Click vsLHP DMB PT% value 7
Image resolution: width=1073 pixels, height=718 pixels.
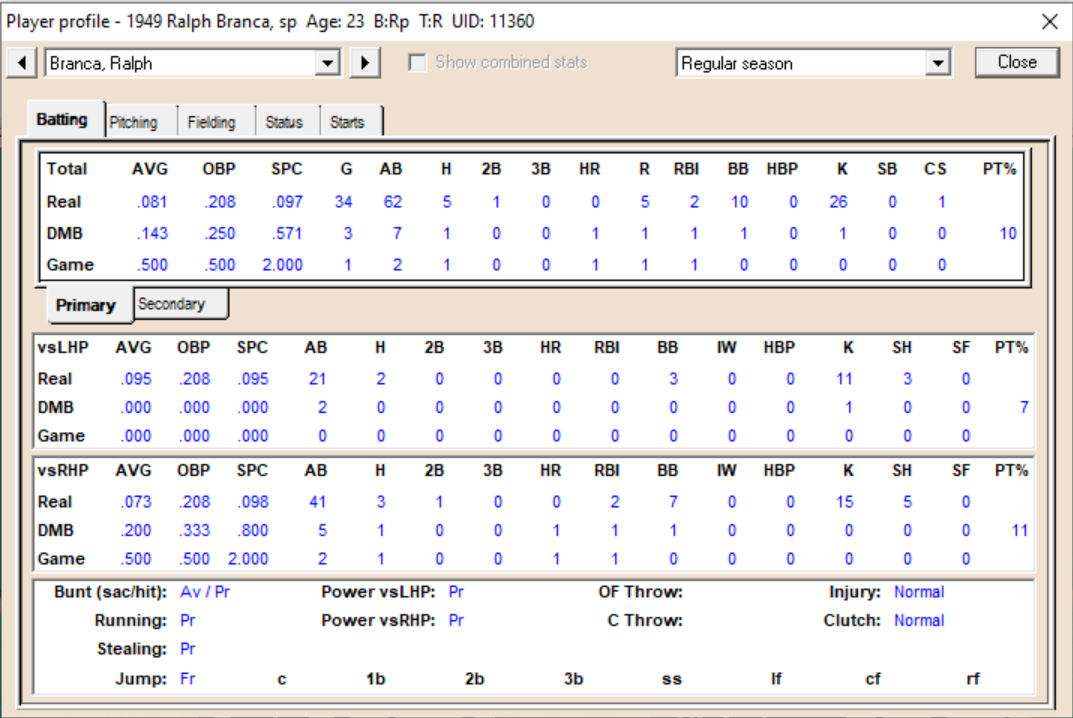pyautogui.click(x=1024, y=407)
